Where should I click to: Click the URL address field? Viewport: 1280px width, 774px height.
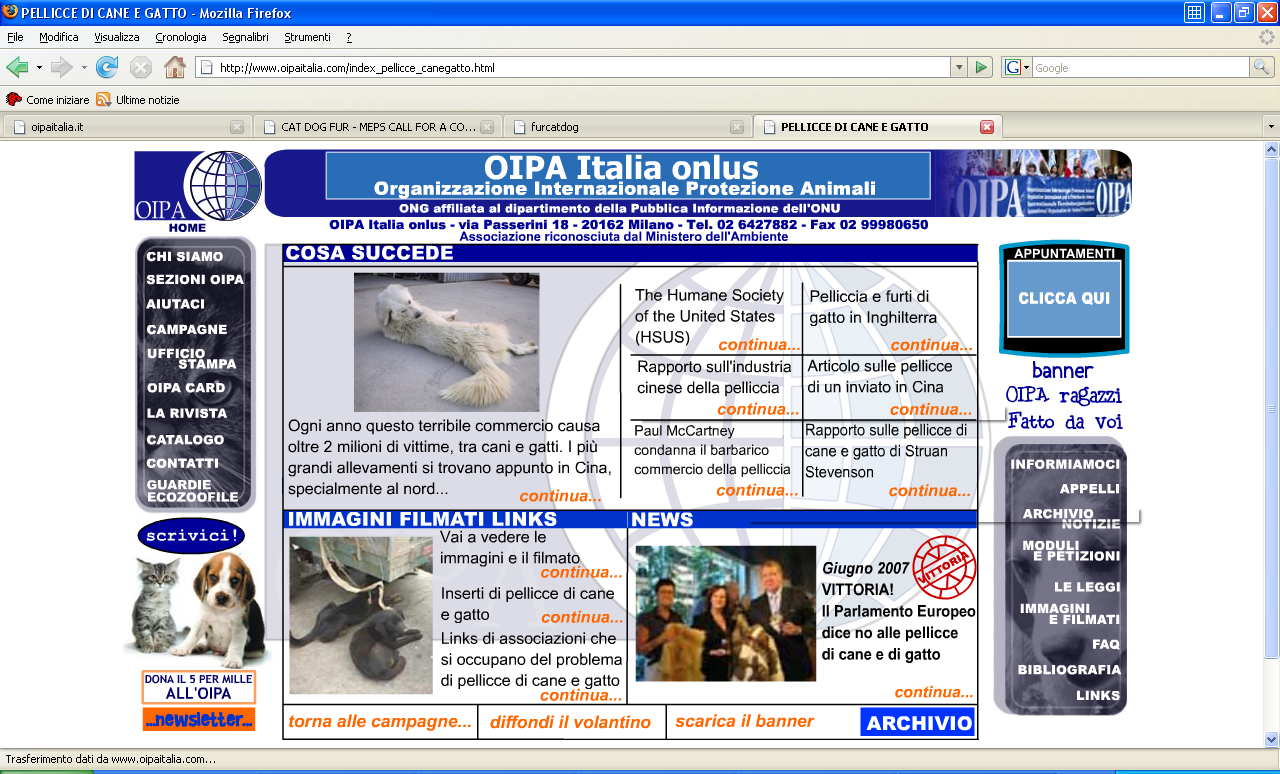pyautogui.click(x=572, y=68)
